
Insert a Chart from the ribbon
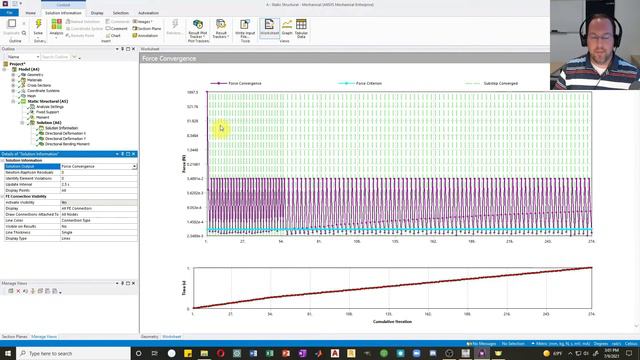click(x=113, y=36)
